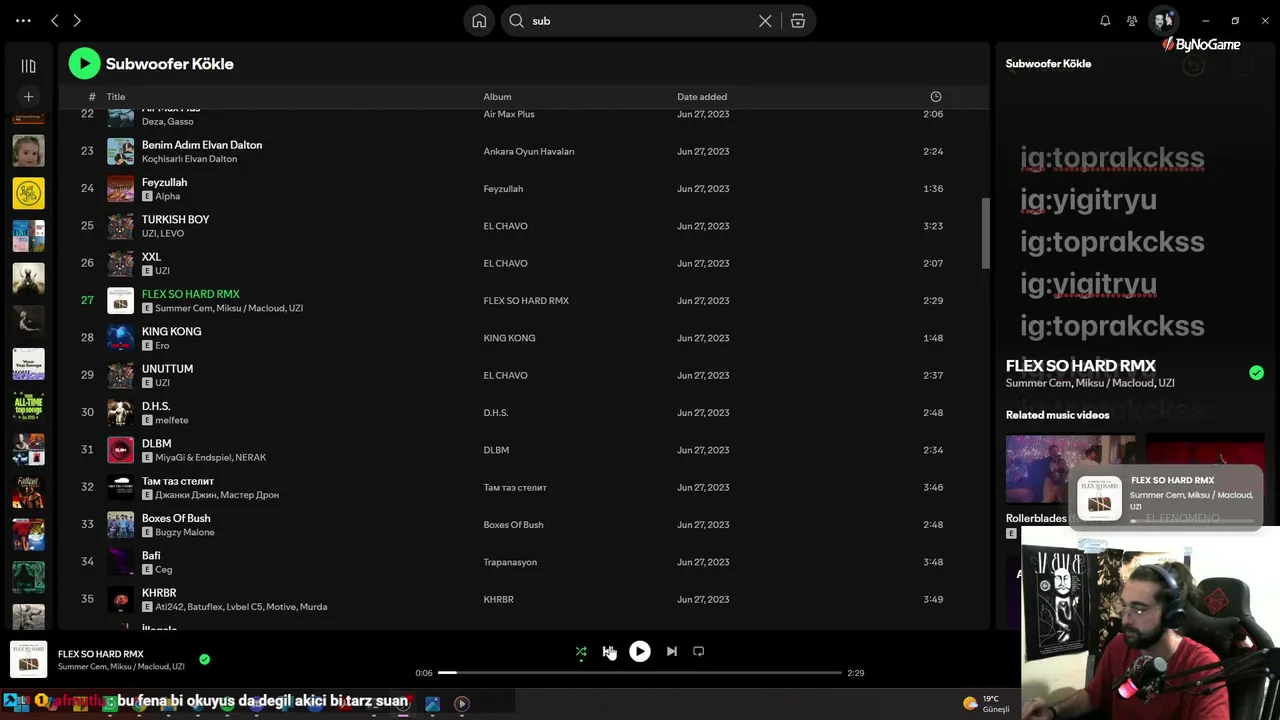The image size is (1280, 720).
Task: Open artist Alpha under Feyzullah
Action: pyautogui.click(x=167, y=197)
